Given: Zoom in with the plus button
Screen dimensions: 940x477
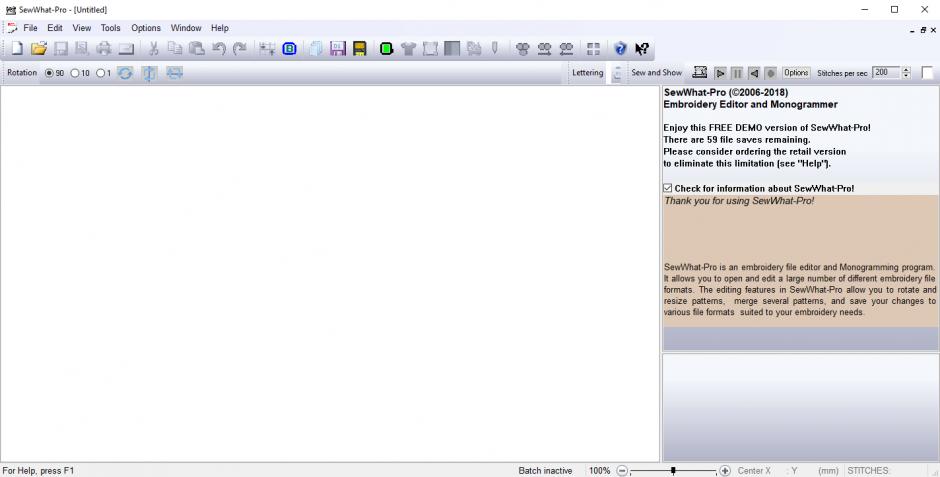Looking at the screenshot, I should (725, 471).
